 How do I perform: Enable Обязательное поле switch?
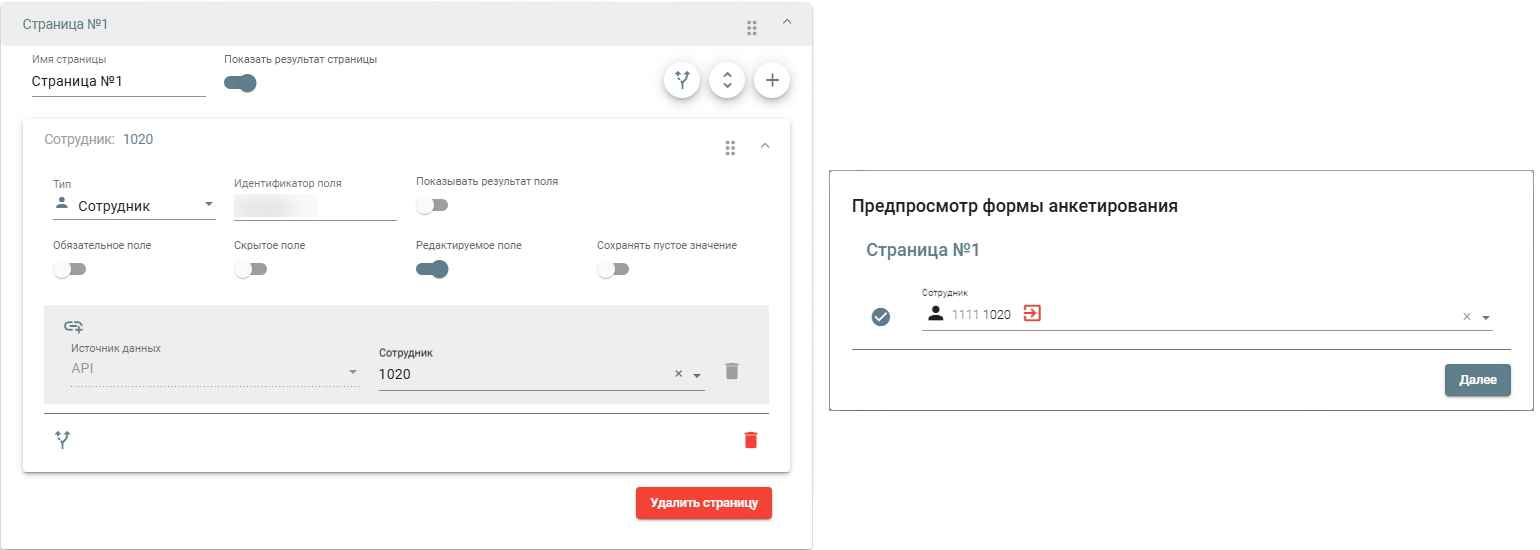point(70,269)
